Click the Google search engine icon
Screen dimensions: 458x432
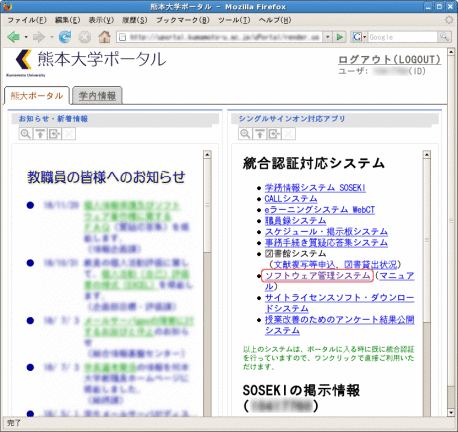(x=357, y=37)
